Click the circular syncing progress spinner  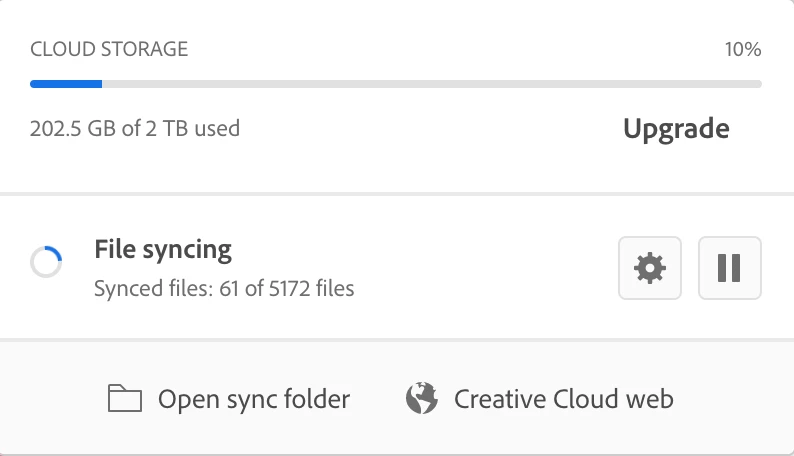click(x=46, y=263)
